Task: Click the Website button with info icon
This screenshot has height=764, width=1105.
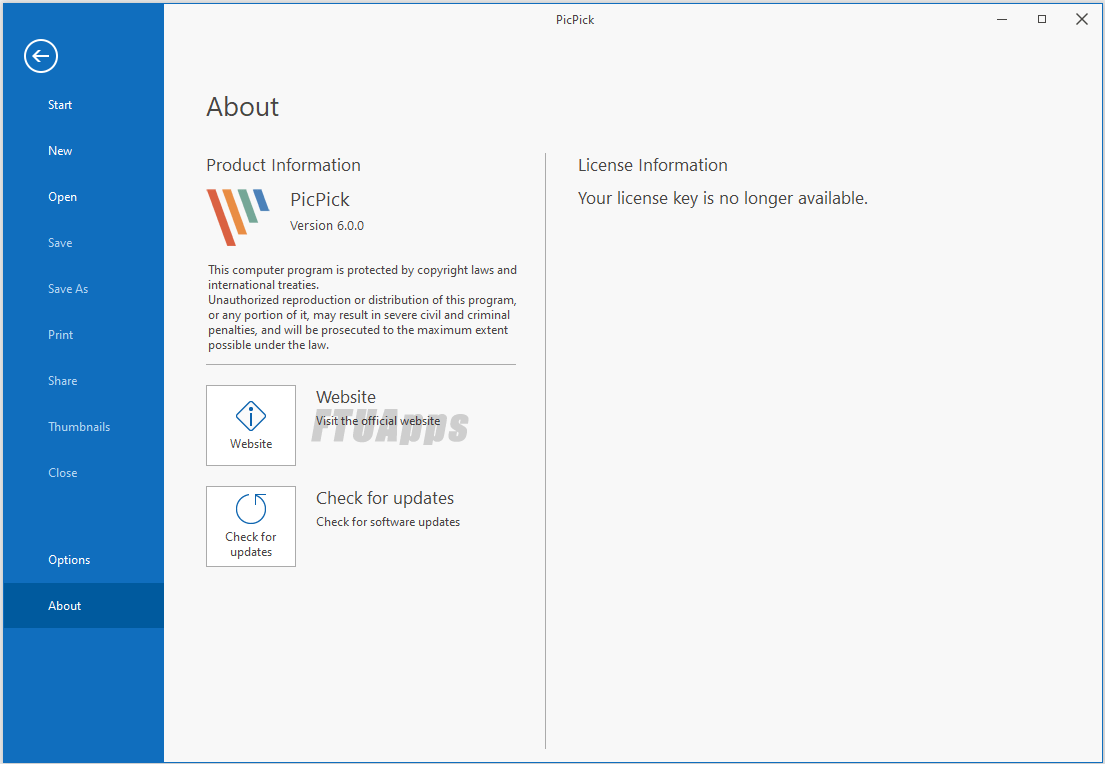Action: 251,425
